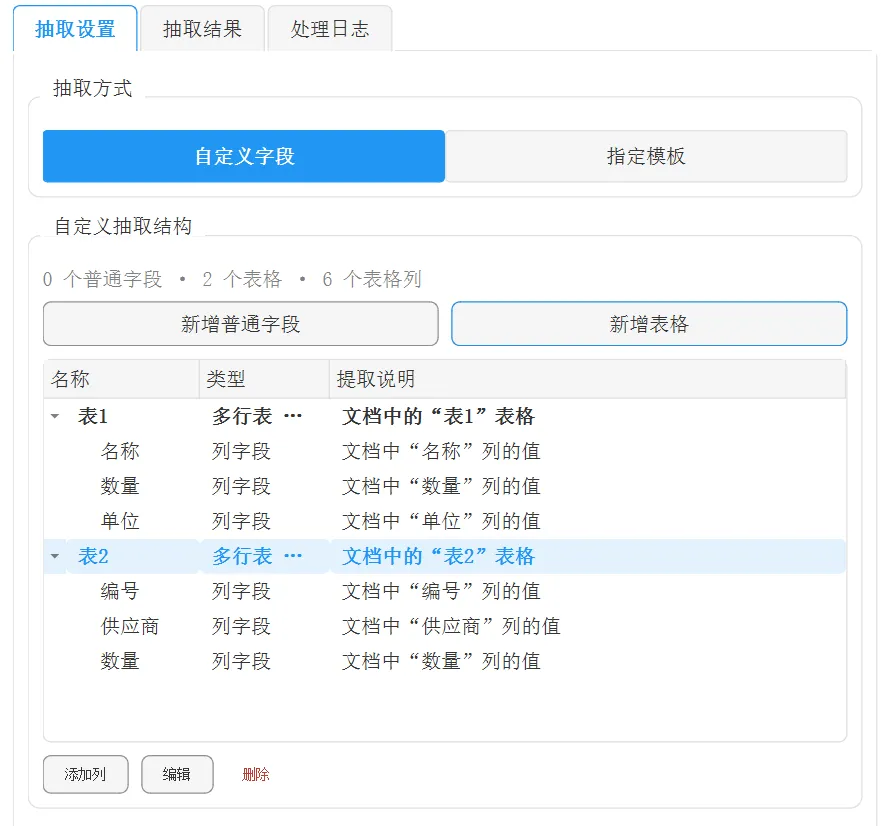Image resolution: width=885 pixels, height=826 pixels.
Task: Collapse the 表2 tree node
Action: [x=55, y=556]
